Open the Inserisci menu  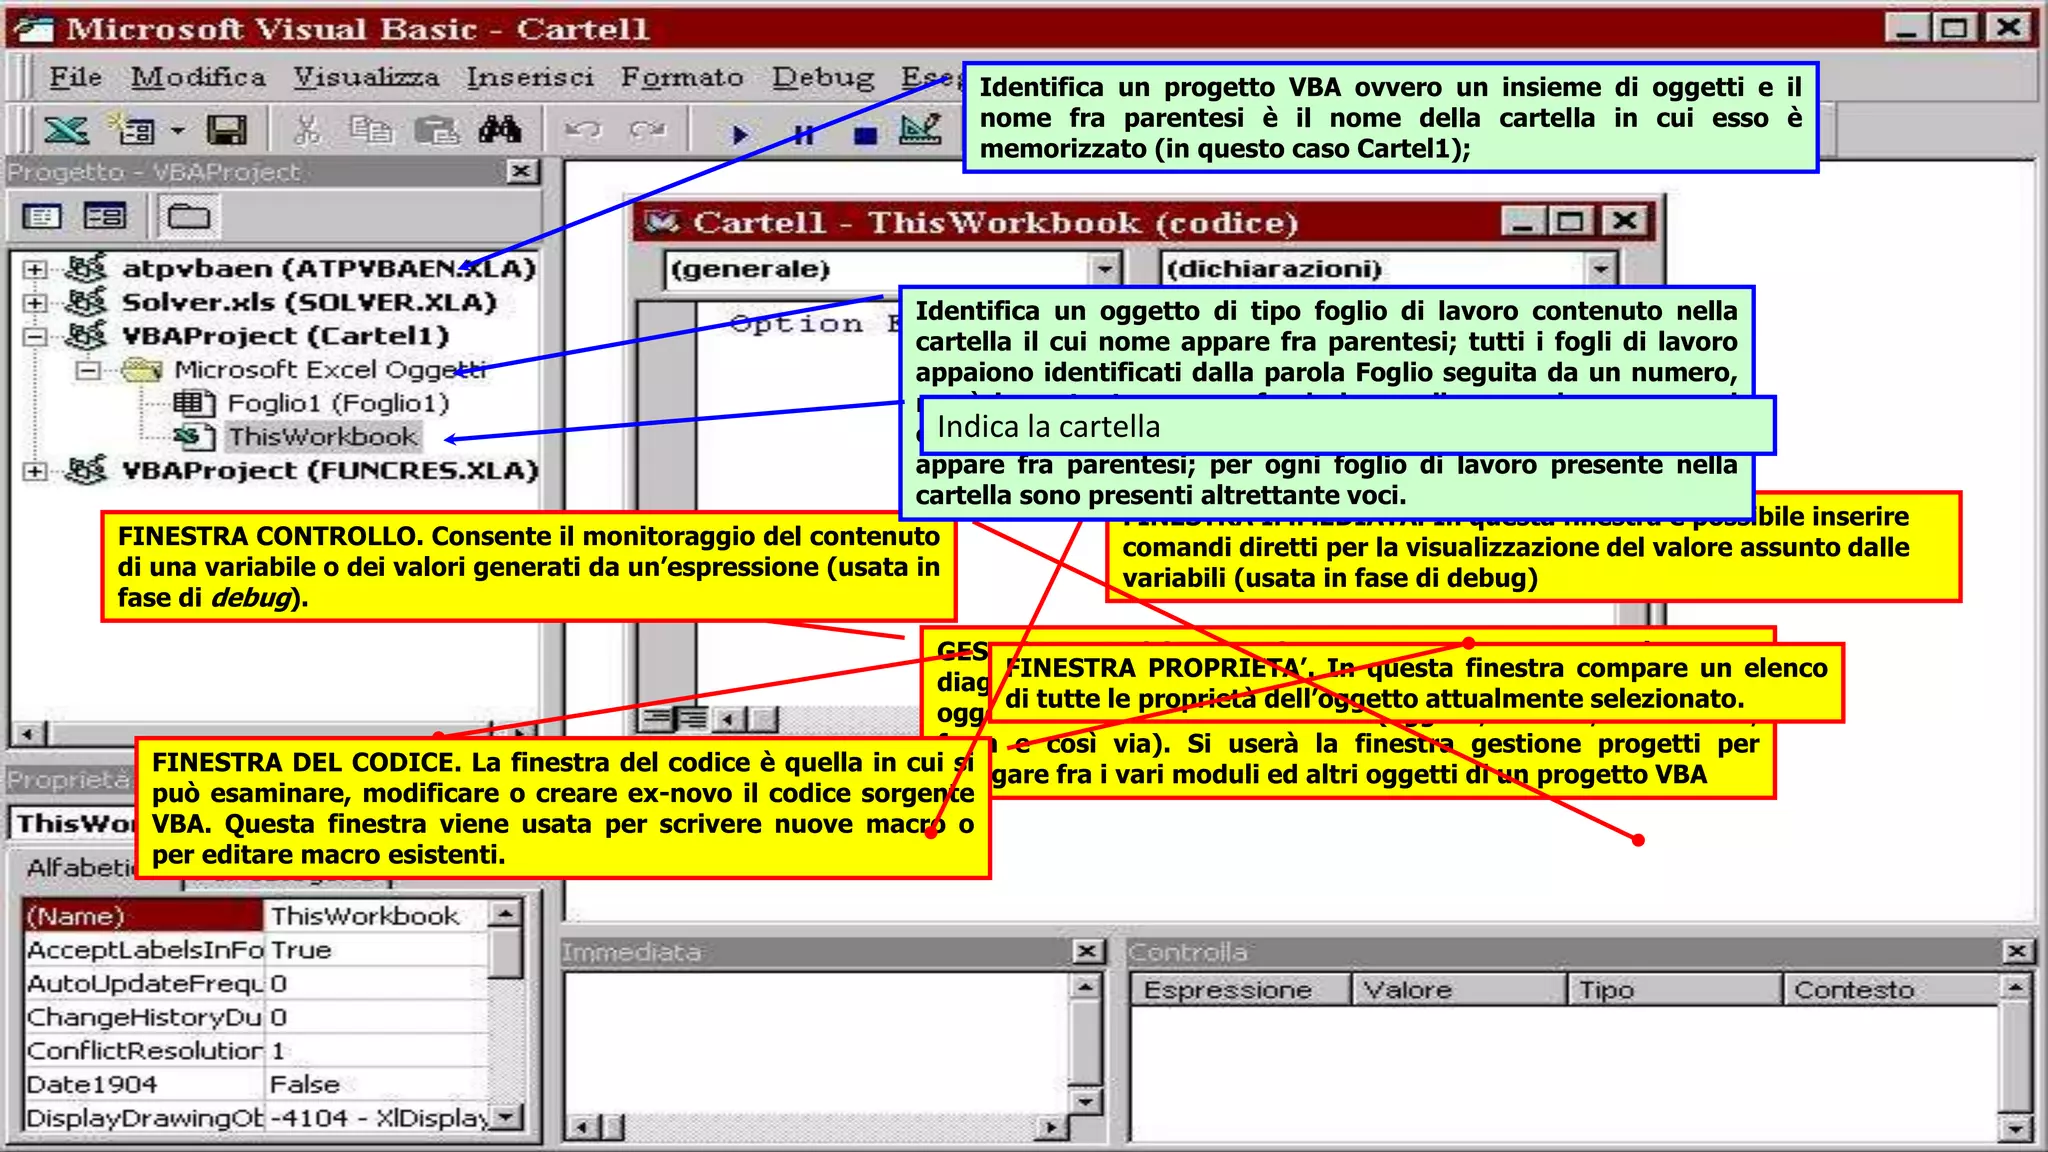pos(530,77)
